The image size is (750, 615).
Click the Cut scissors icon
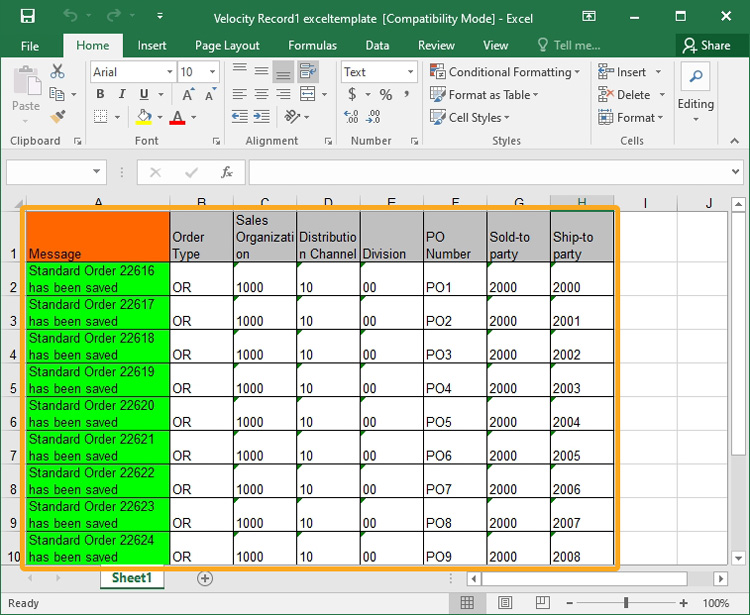57,72
